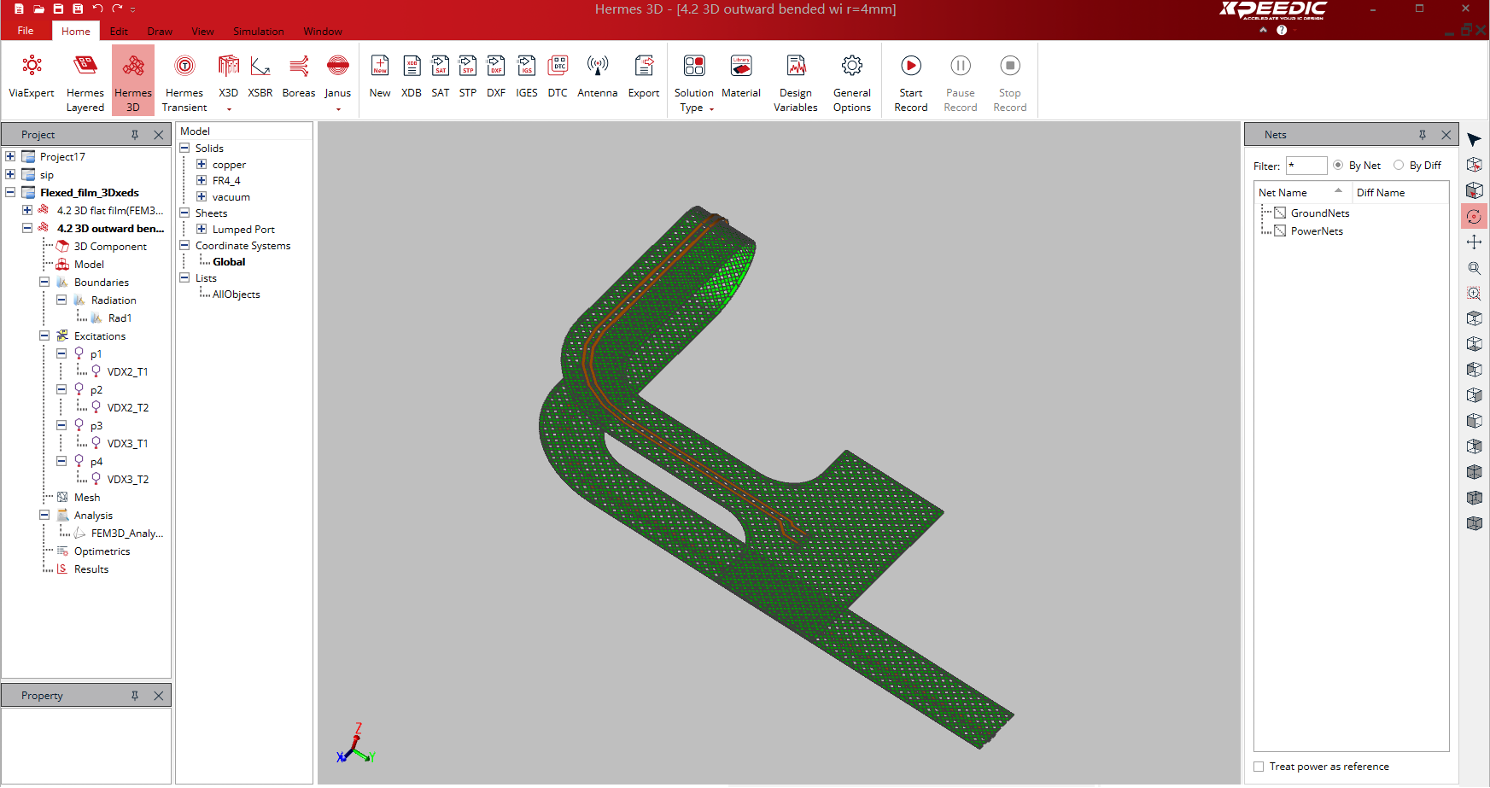Open the ViaExpert tool
This screenshot has width=1490, height=788.
point(32,77)
